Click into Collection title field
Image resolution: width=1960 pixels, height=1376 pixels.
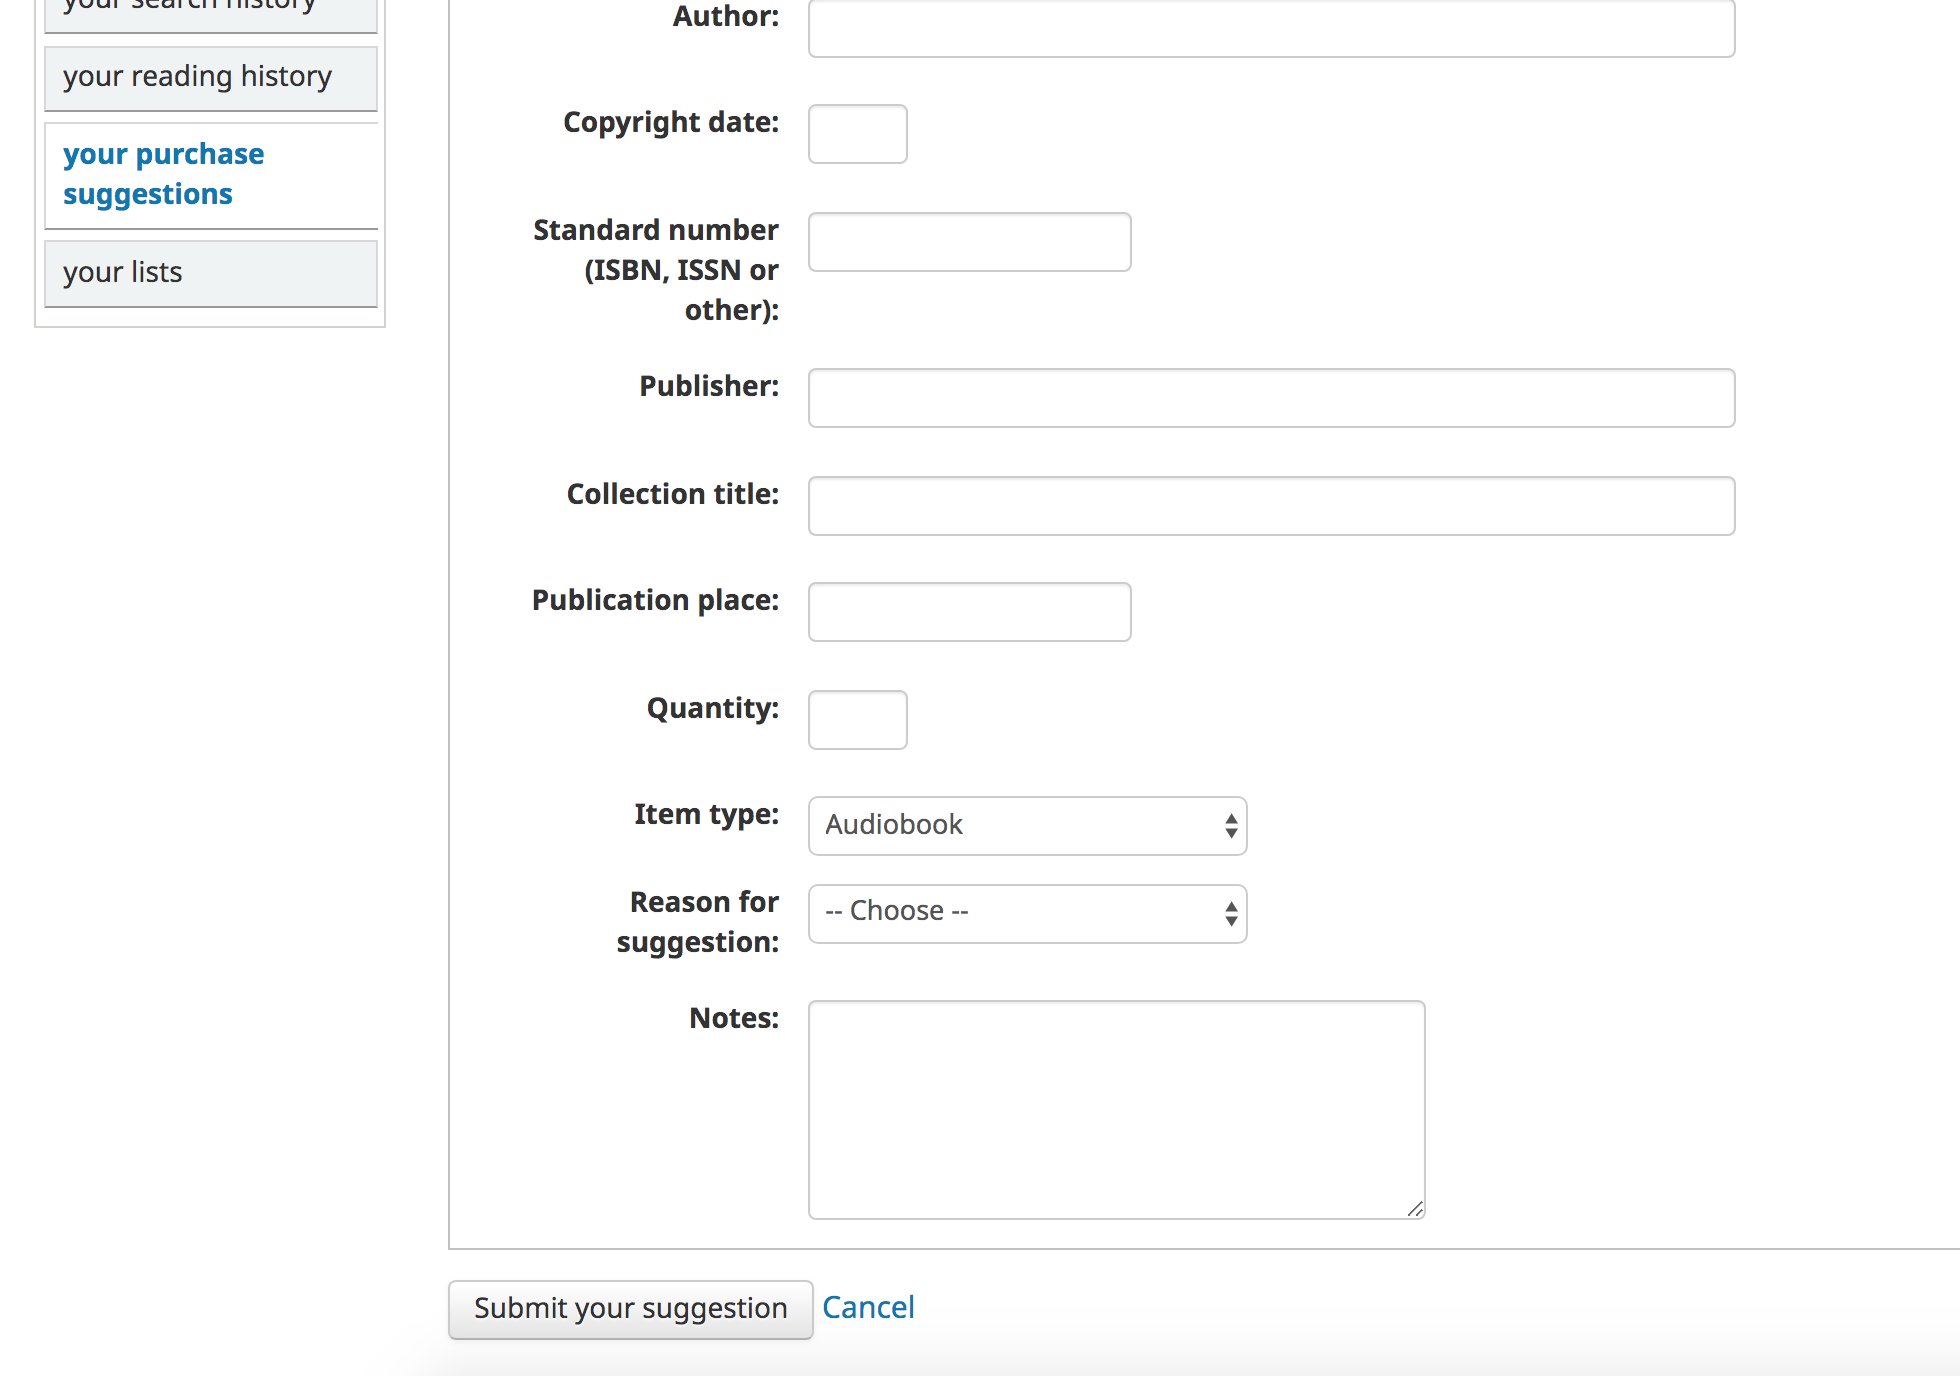pyautogui.click(x=1270, y=506)
